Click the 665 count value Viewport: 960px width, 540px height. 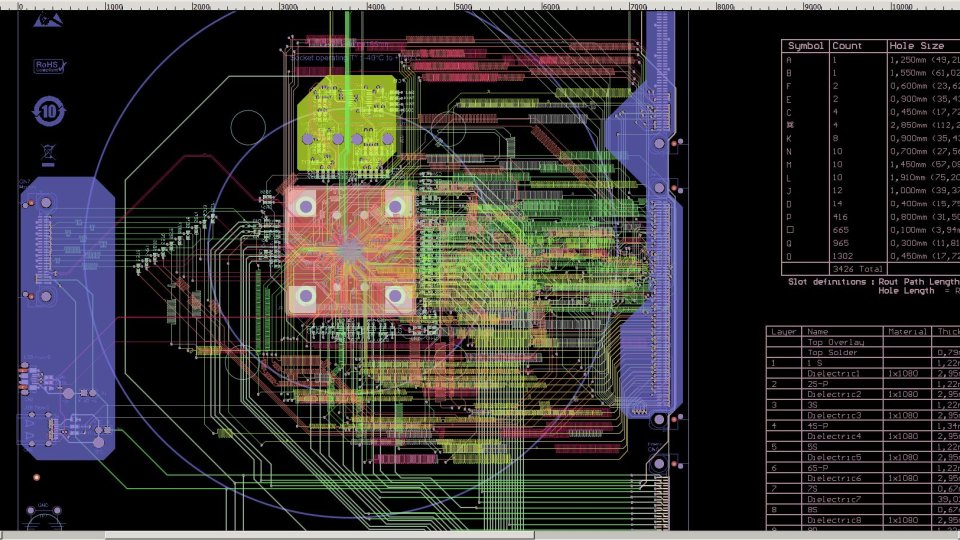pyautogui.click(x=840, y=230)
